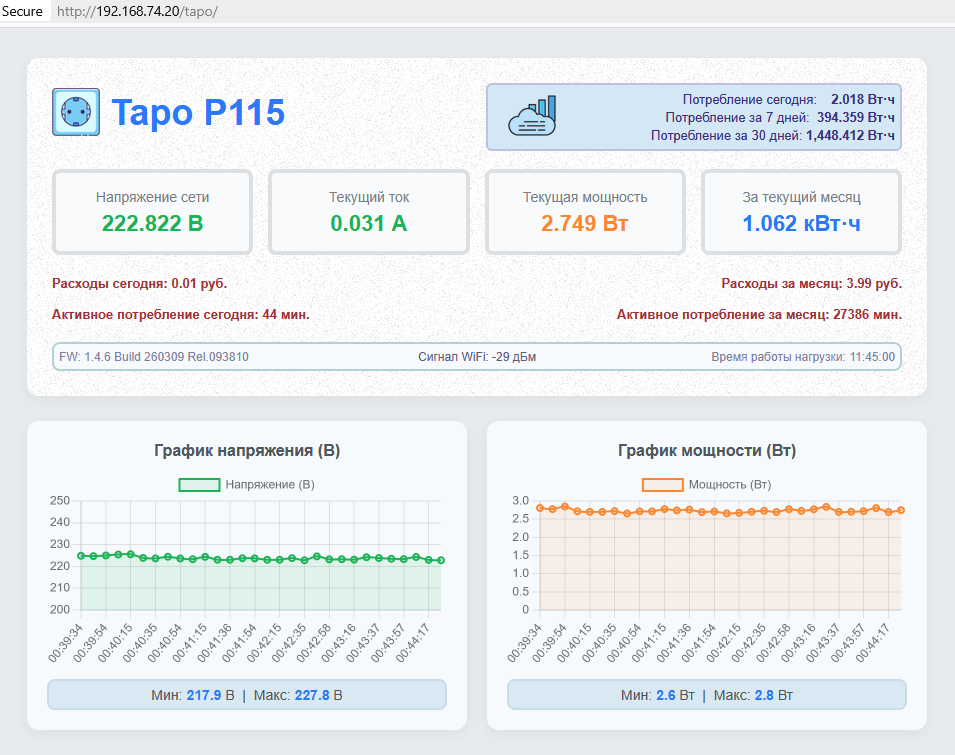Click the cloud energy statistics icon
Screen dimensions: 955x755
pyautogui.click(x=532, y=115)
